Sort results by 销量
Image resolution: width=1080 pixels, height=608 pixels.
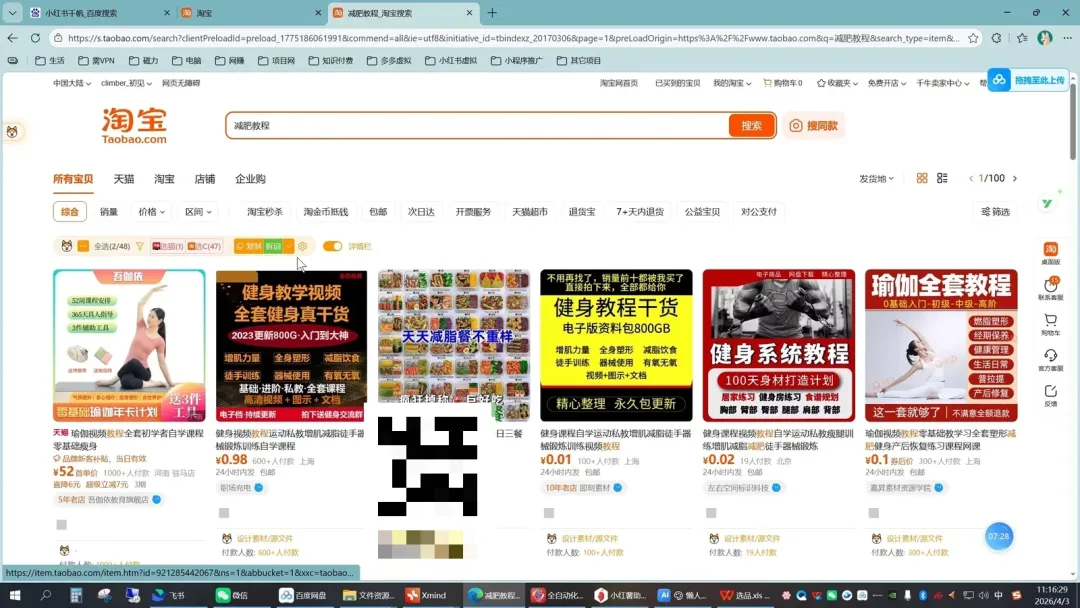[x=109, y=212]
